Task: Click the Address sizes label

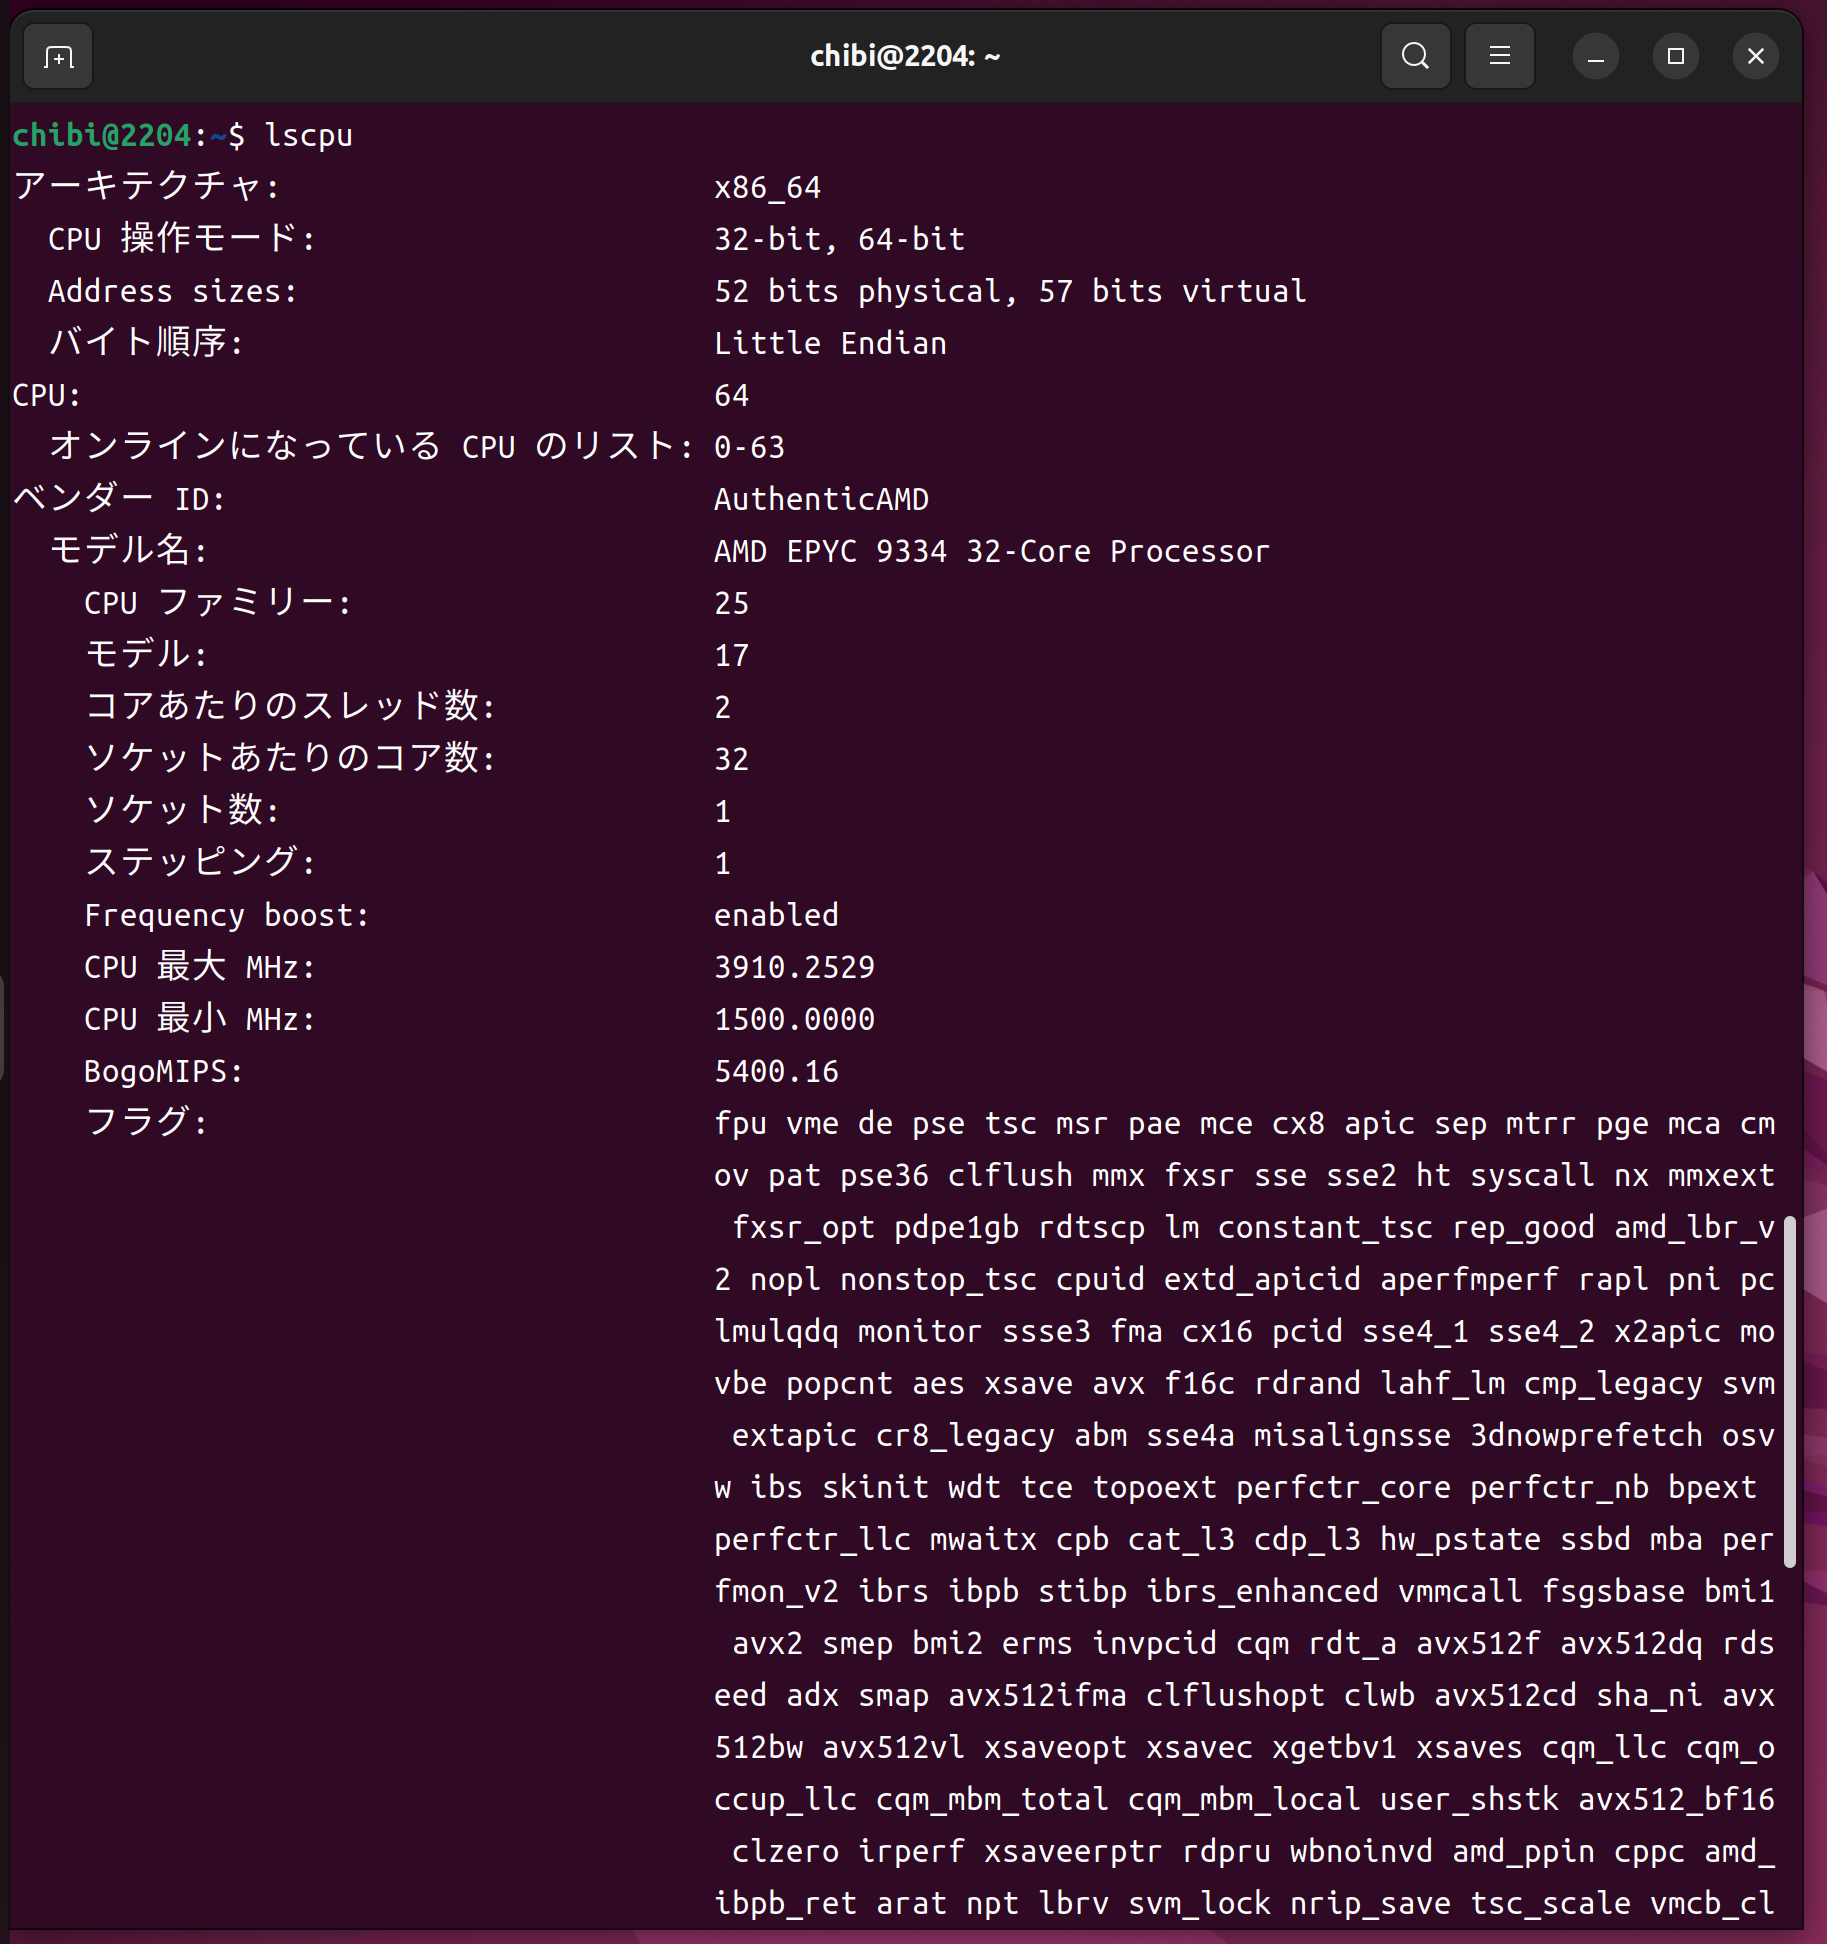Action: pos(172,291)
